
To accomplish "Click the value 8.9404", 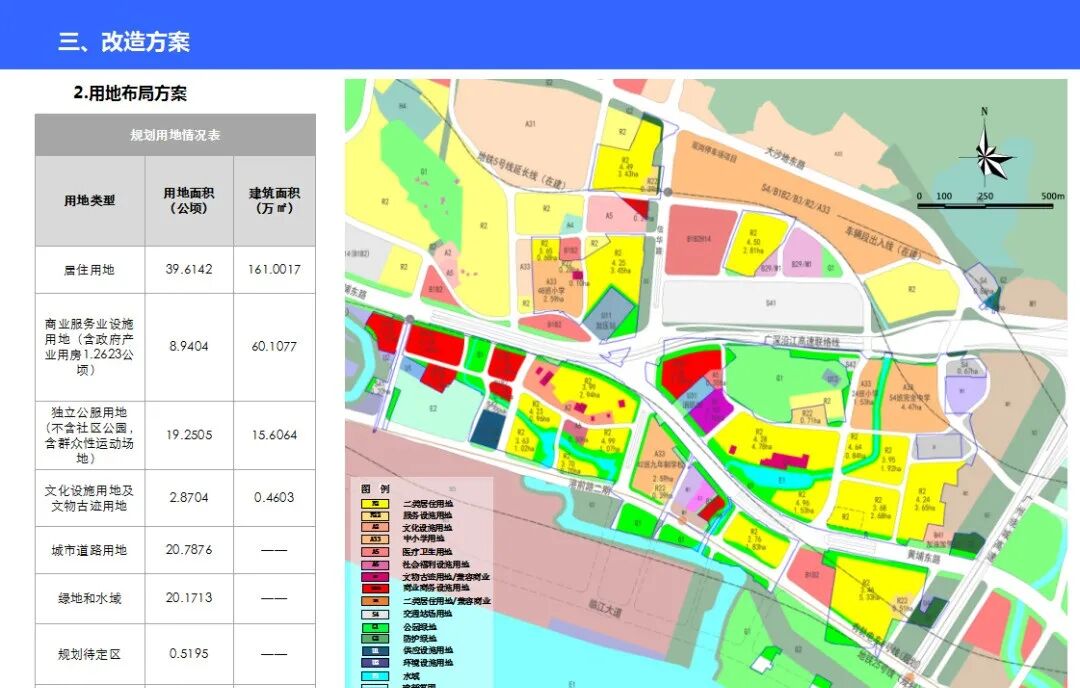I will coord(189,346).
